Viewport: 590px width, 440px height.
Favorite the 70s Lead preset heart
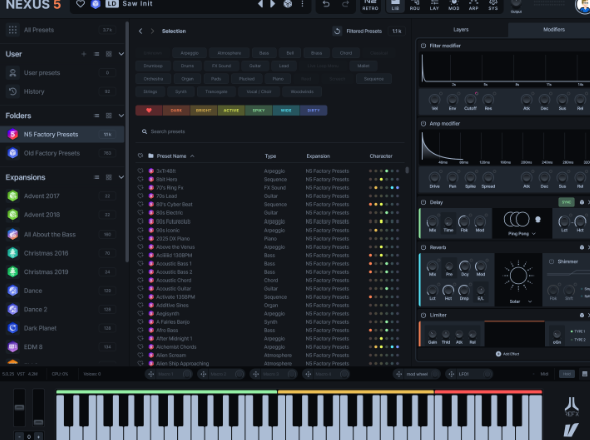[140, 196]
